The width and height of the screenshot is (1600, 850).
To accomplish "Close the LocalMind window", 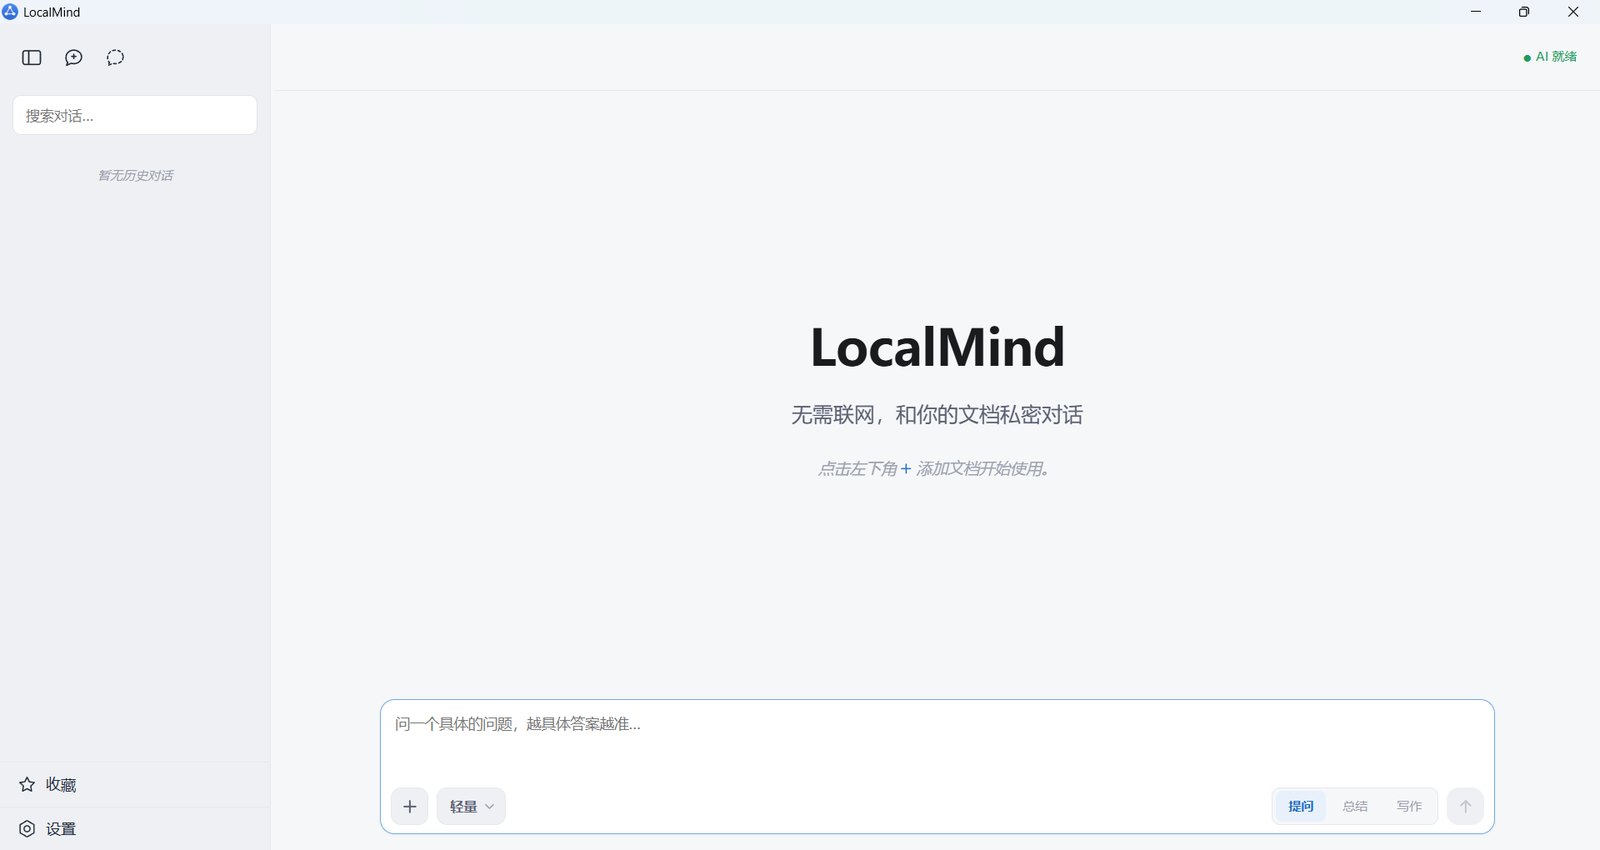I will [1573, 12].
